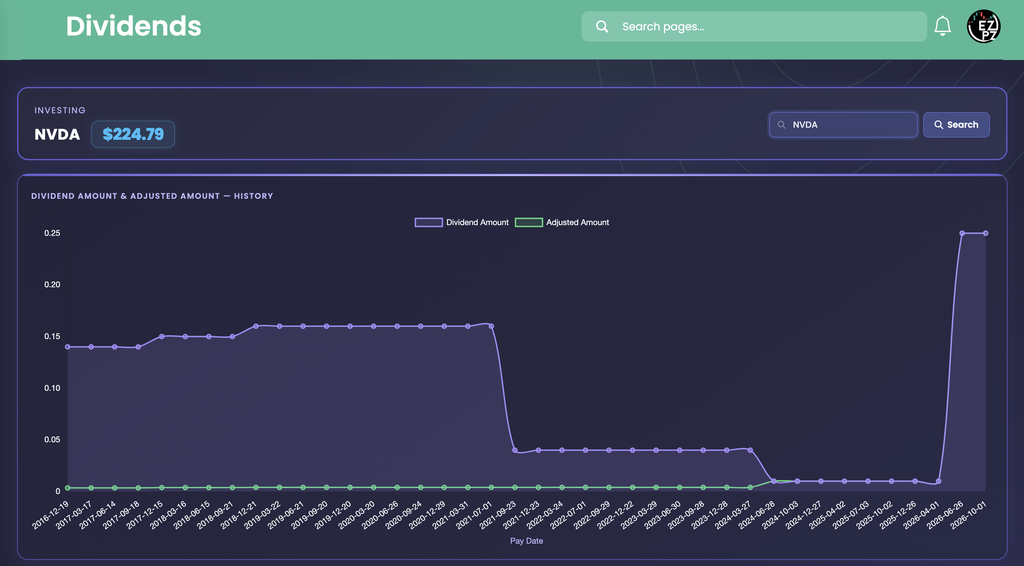Viewport: 1024px width, 566px height.
Task: Click the NVDA ticker heading
Action: pos(57,134)
